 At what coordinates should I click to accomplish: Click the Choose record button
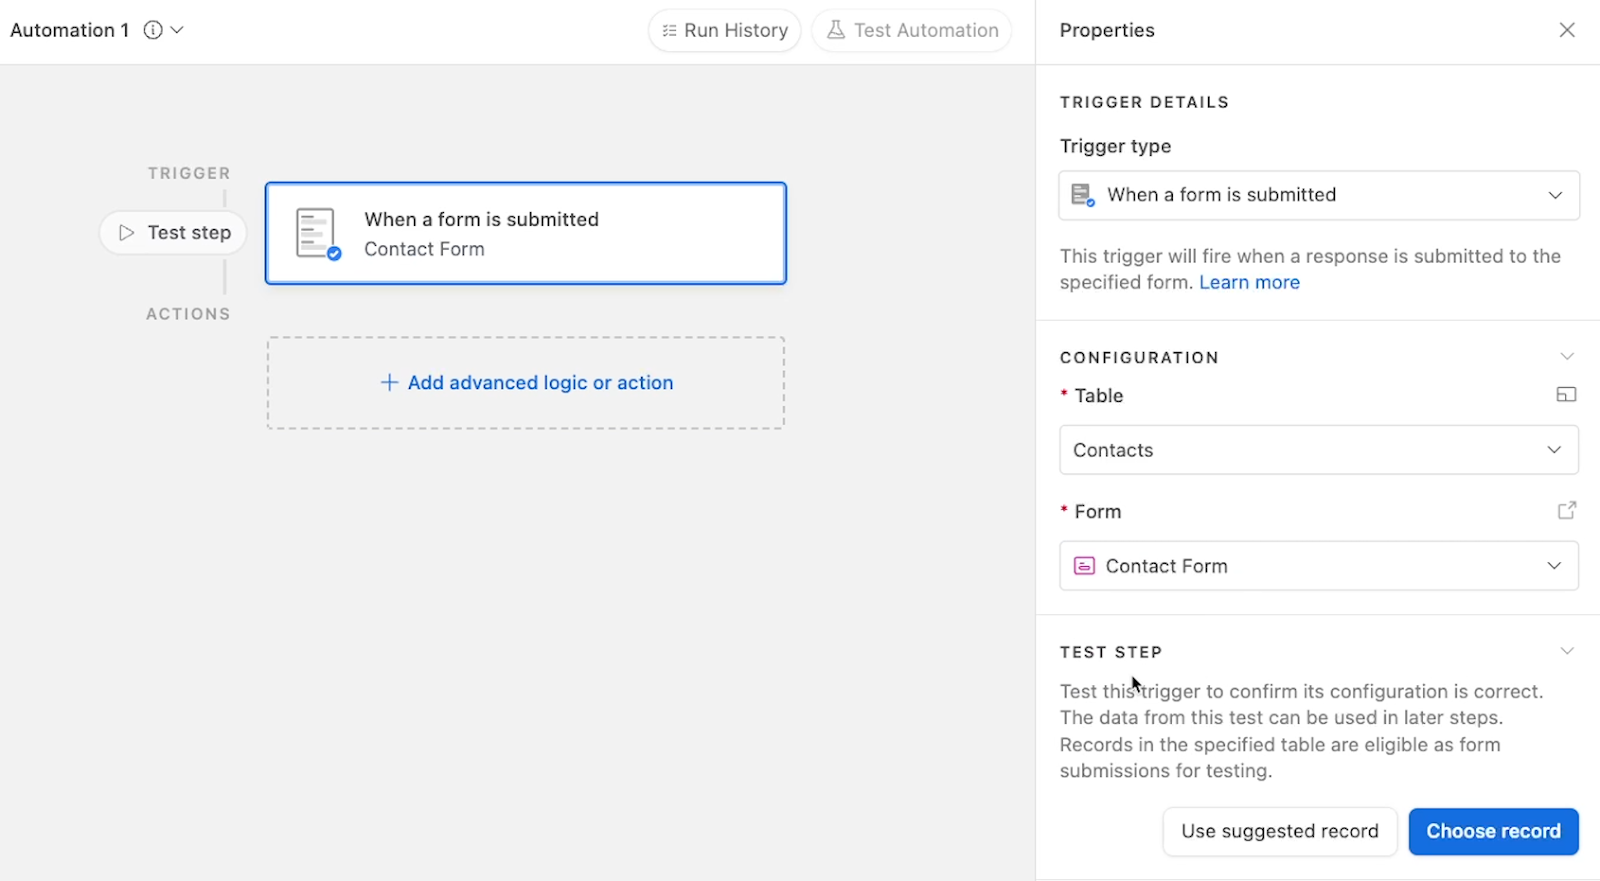coord(1494,832)
